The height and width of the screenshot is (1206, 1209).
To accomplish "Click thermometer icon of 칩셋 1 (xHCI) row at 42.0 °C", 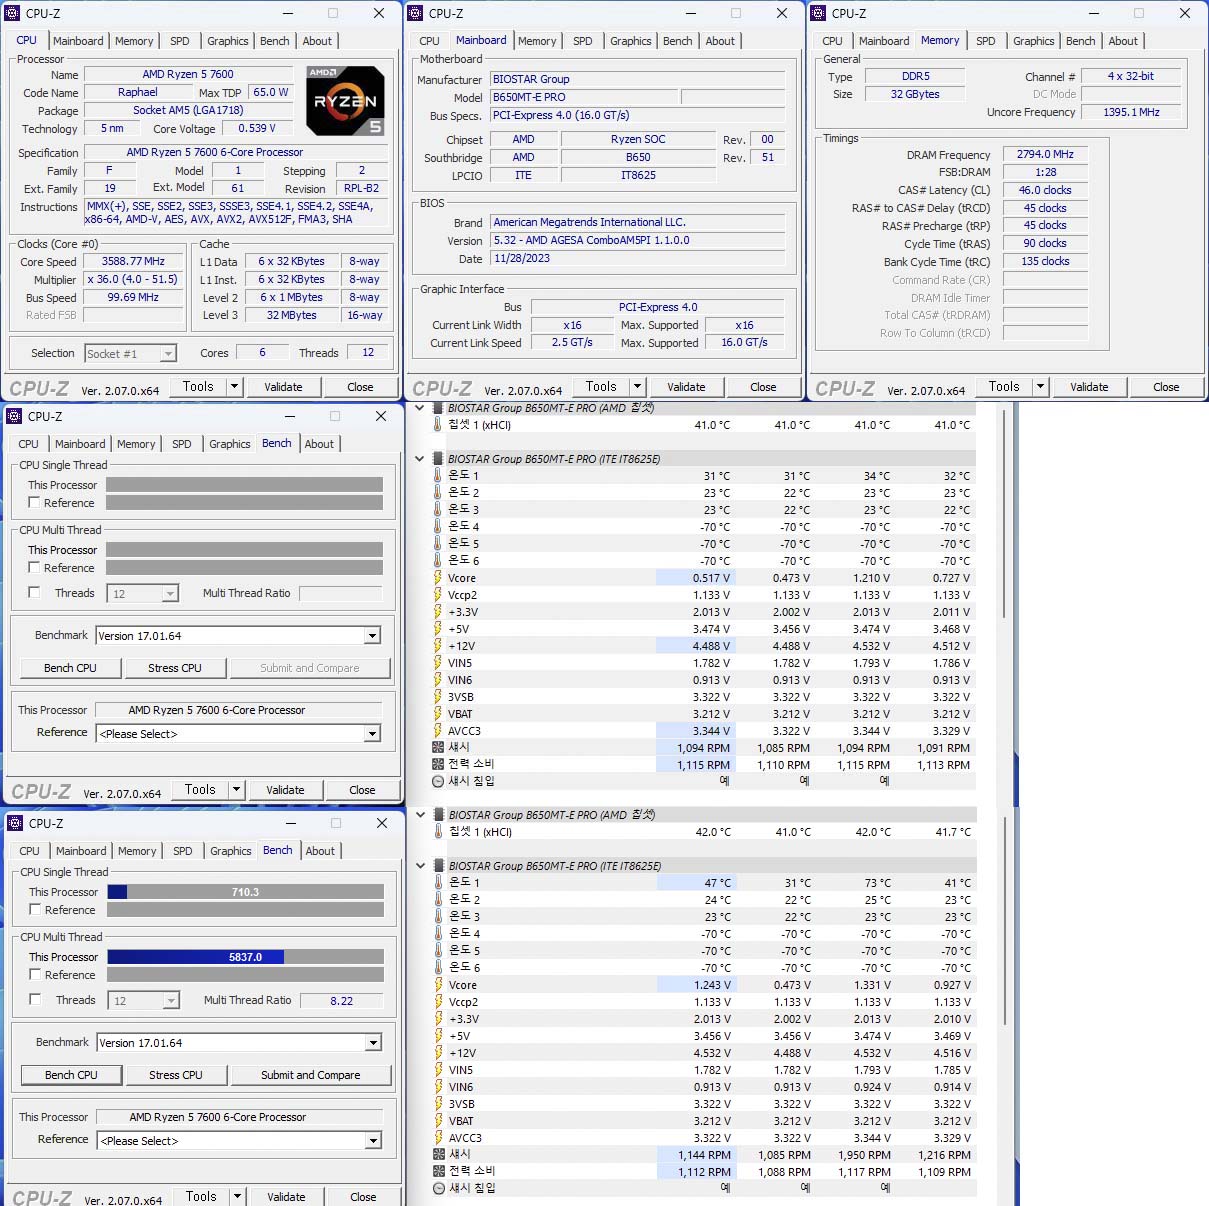I will (x=438, y=831).
